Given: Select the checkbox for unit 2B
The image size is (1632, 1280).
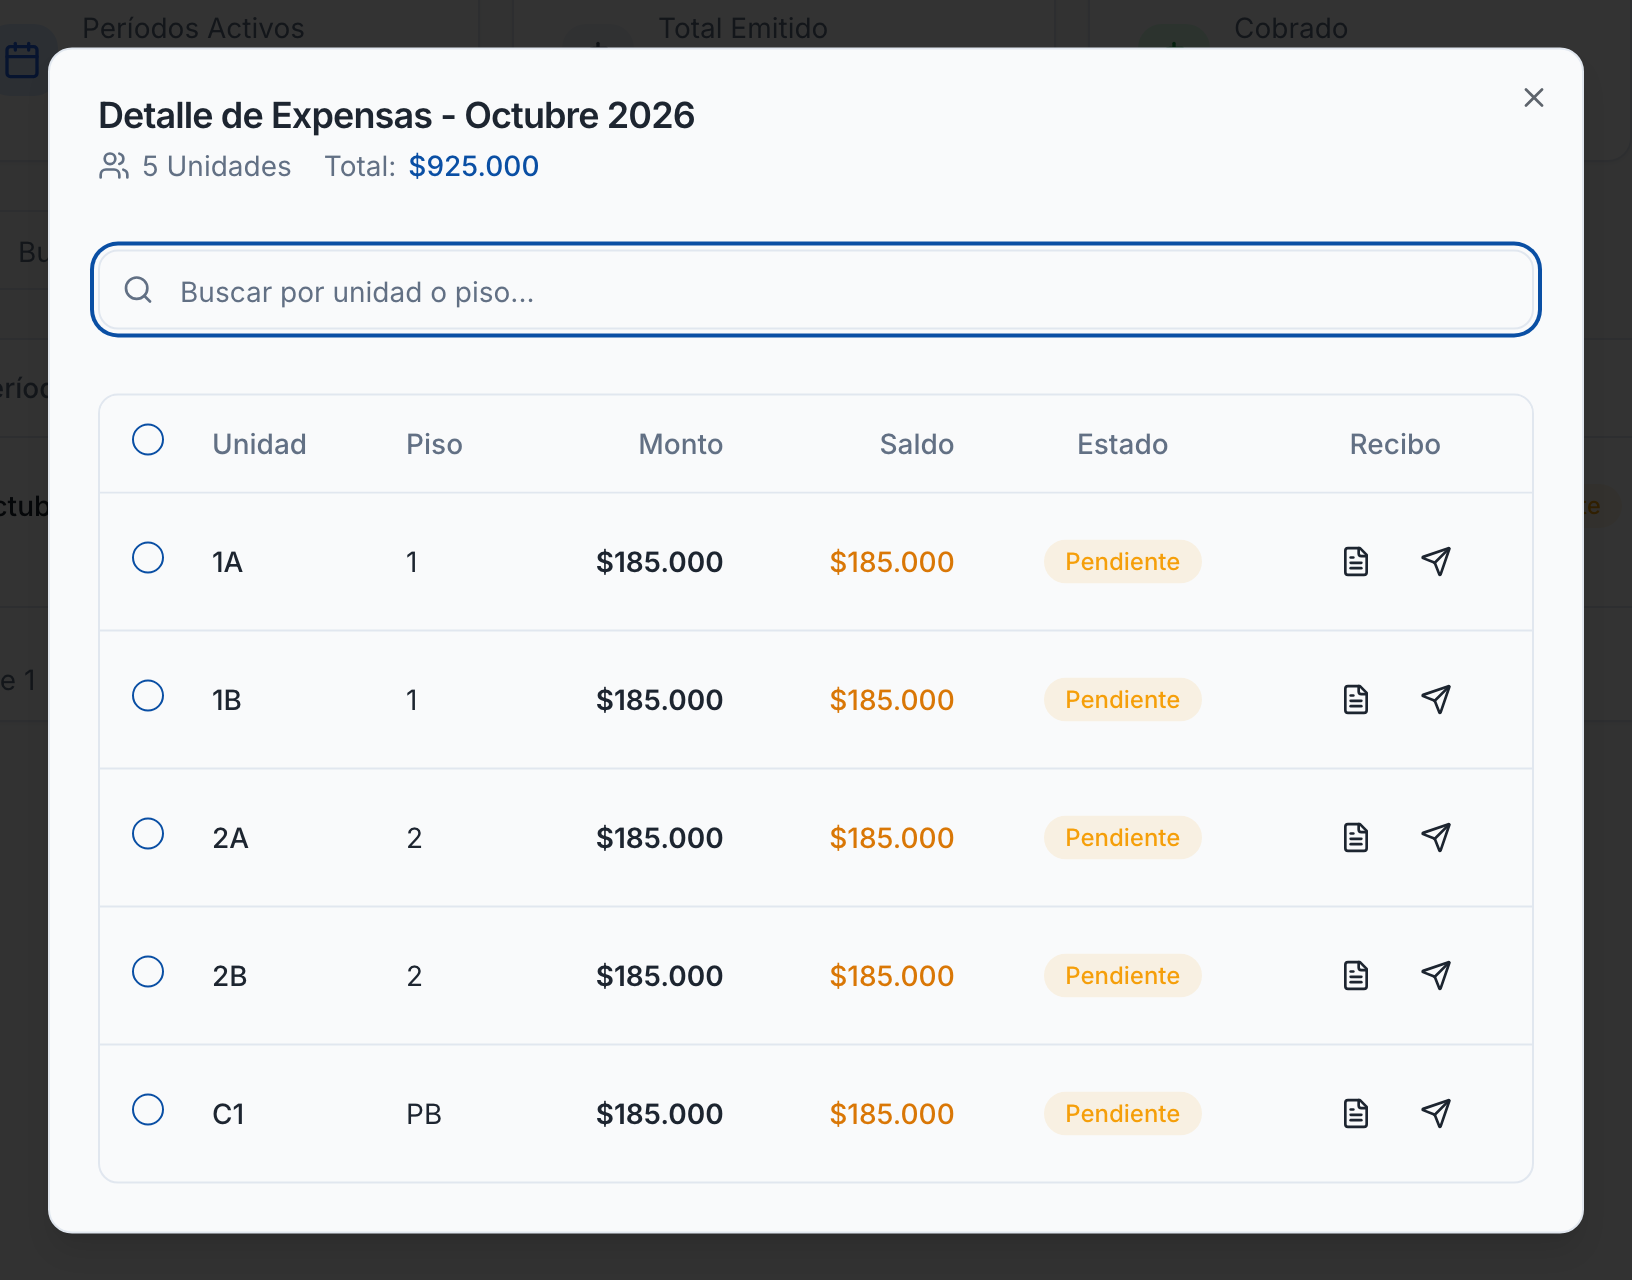Looking at the screenshot, I should pos(148,972).
